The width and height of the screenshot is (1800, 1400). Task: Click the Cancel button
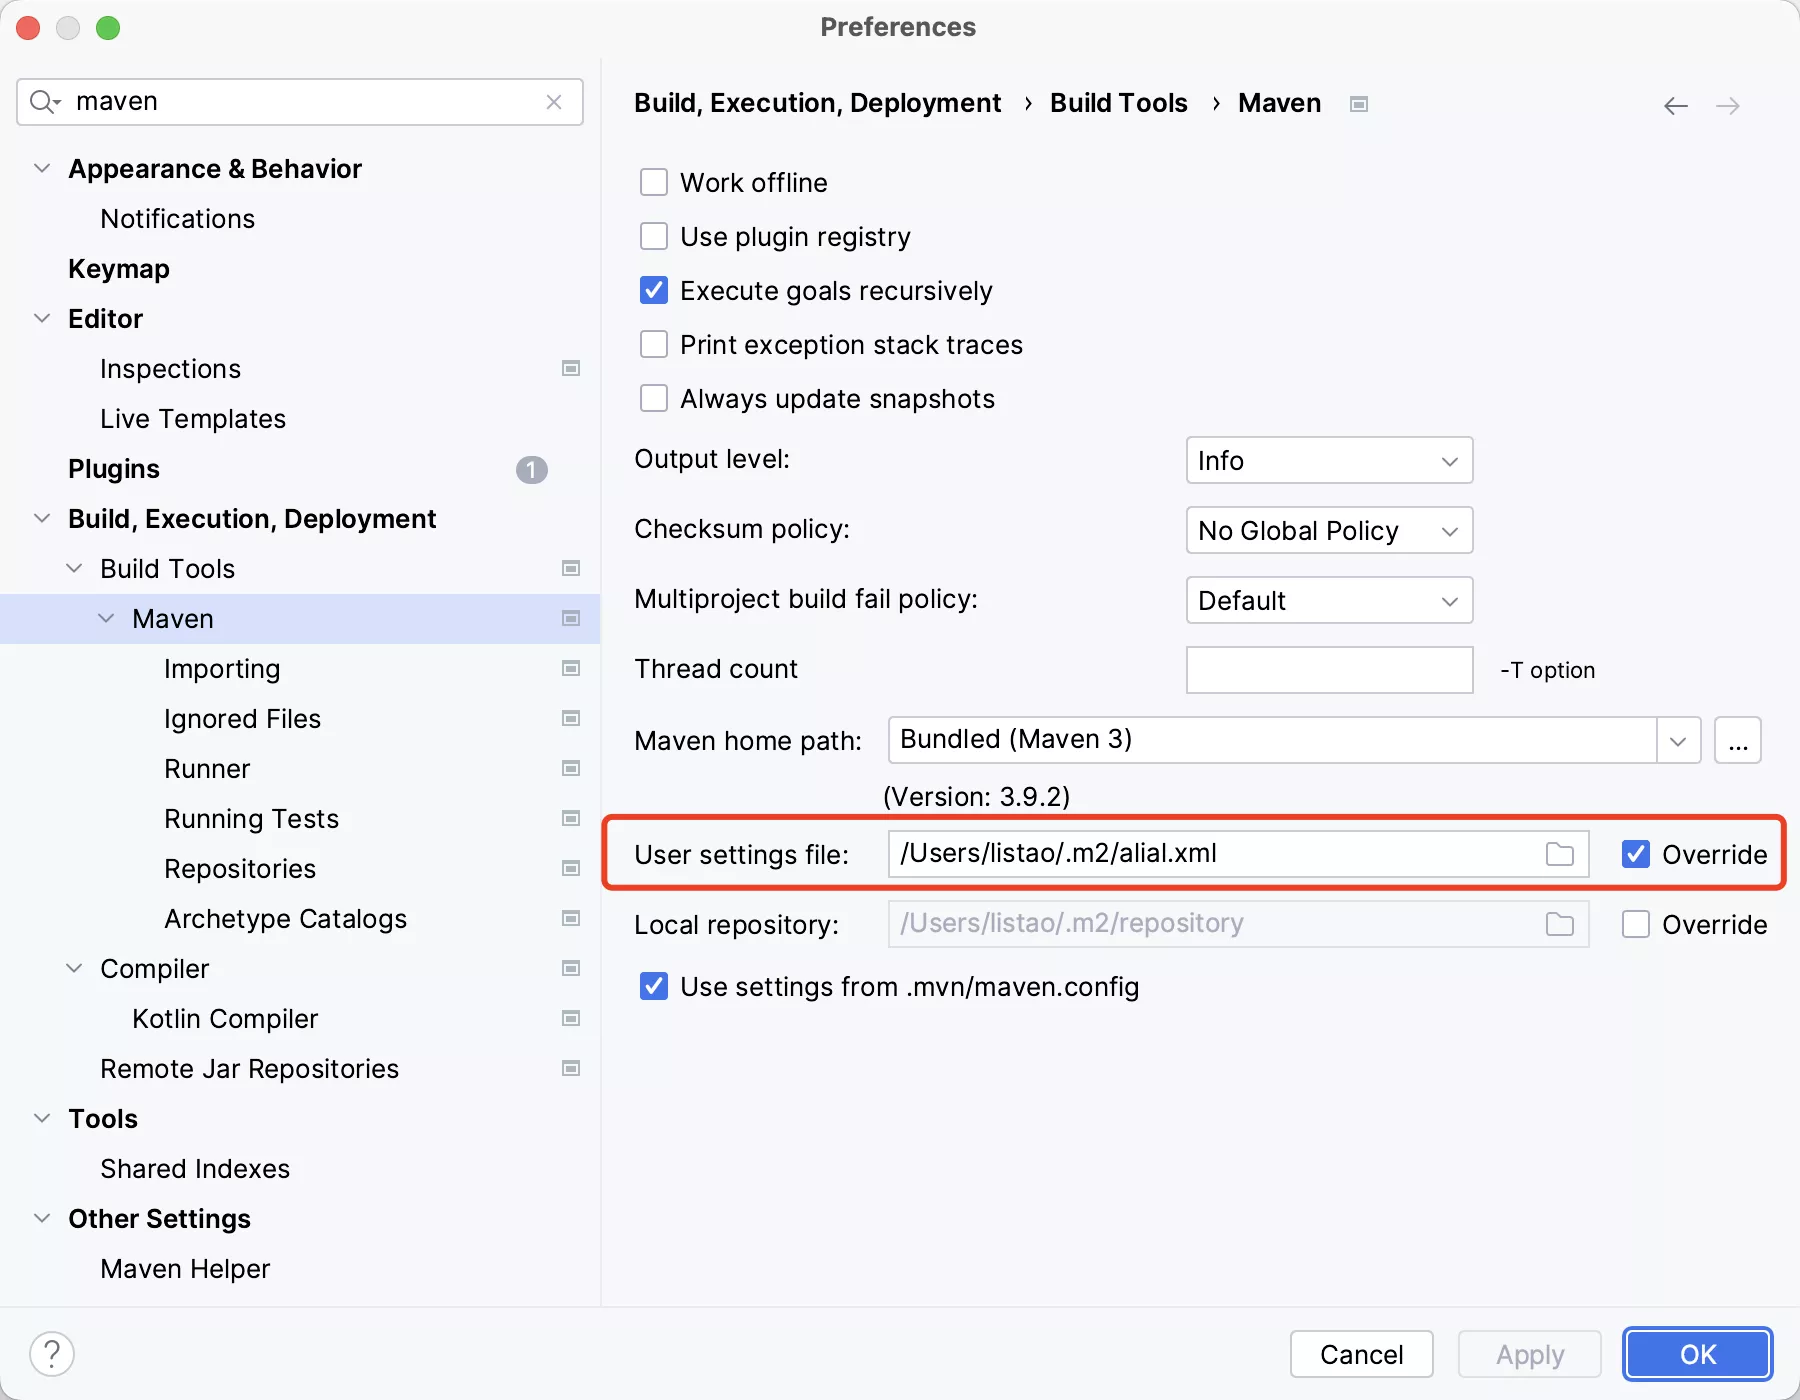coord(1361,1354)
